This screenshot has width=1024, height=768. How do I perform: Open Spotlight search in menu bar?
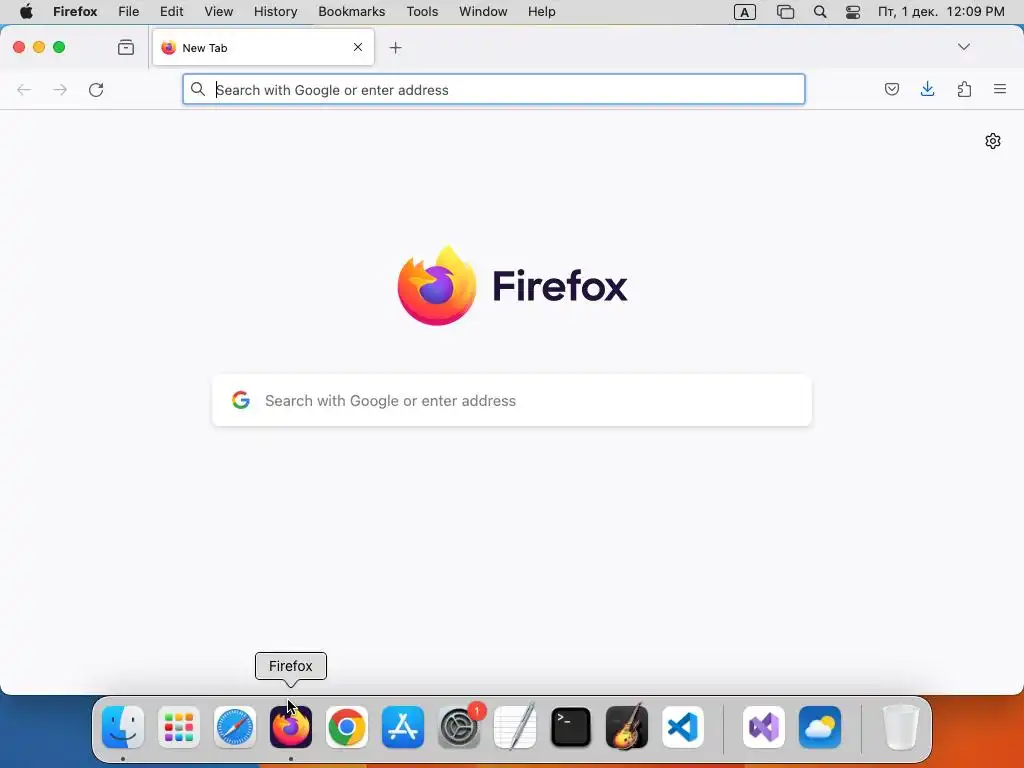coord(820,12)
